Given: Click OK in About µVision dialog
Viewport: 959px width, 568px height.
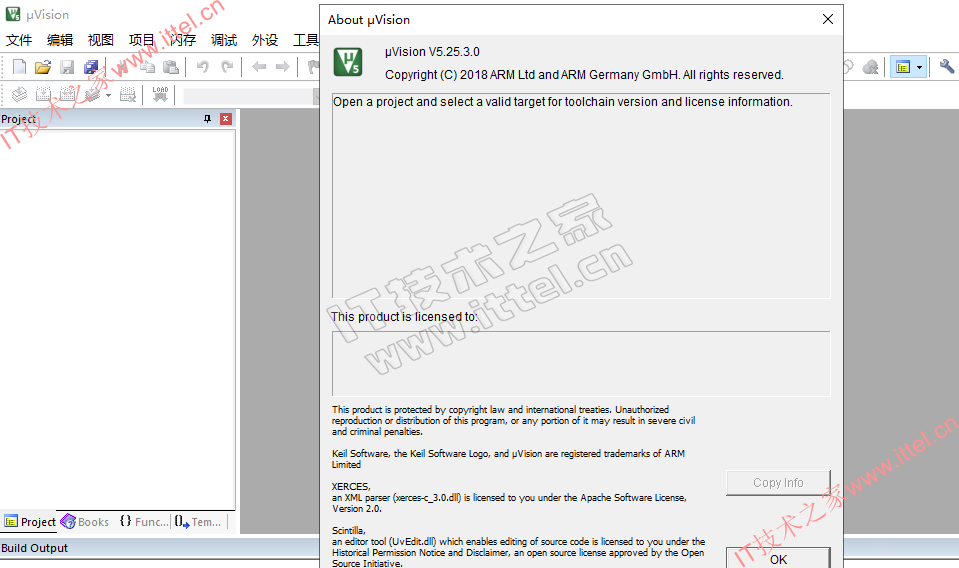Looking at the screenshot, I should coord(778,559).
